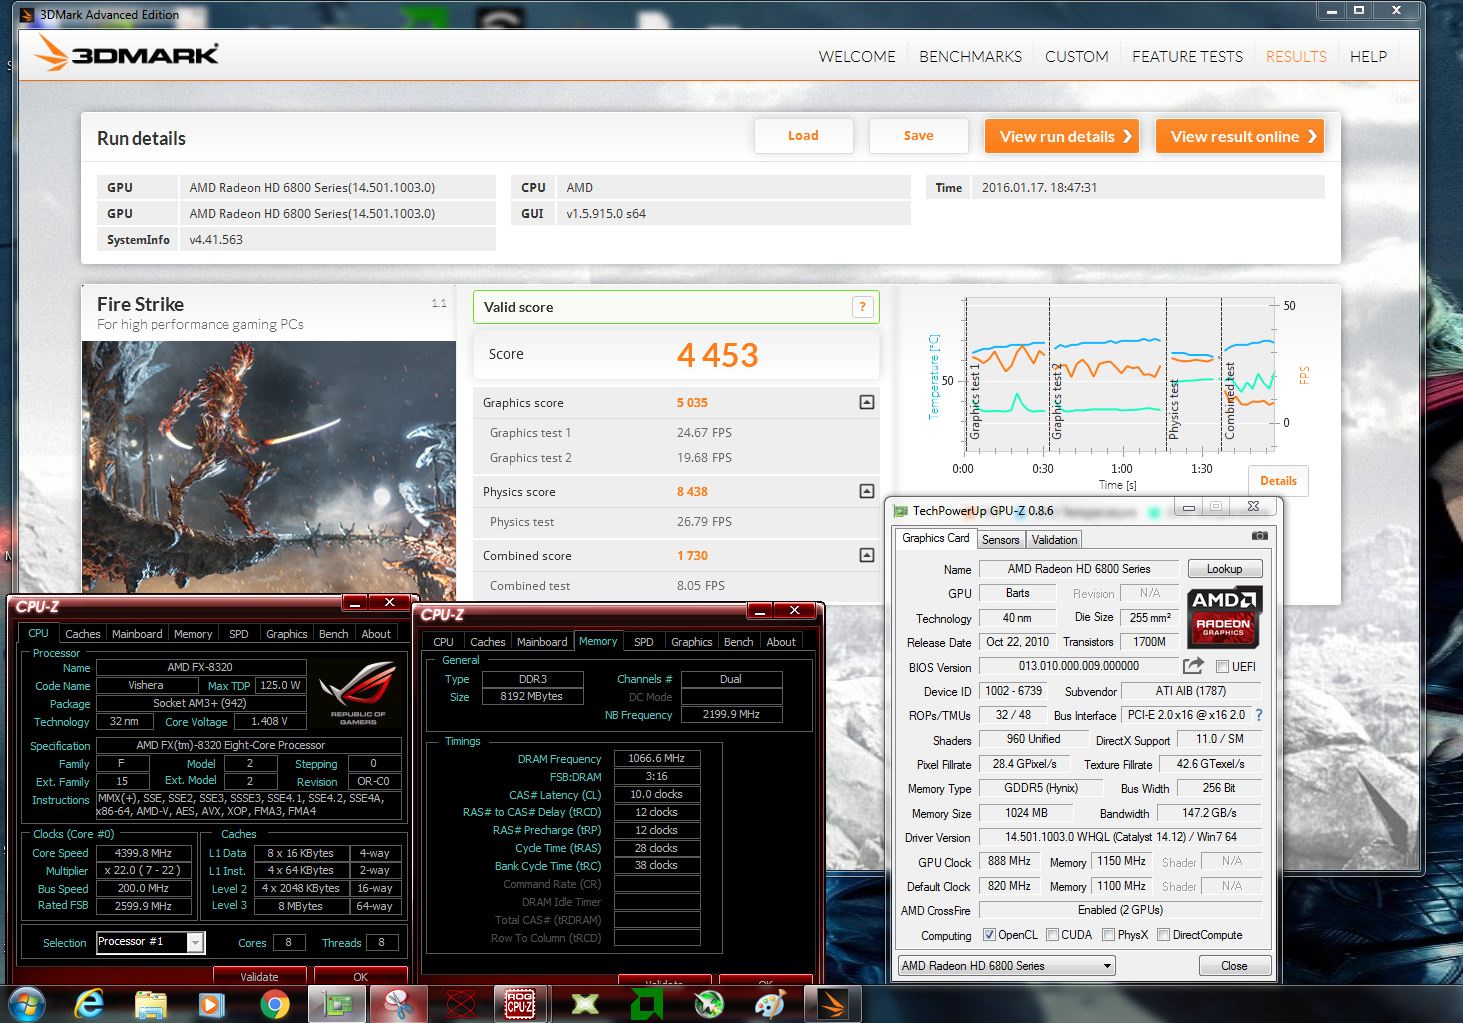Screen dimensions: 1463x1023
Task: Click View run details button
Action: pos(1064,136)
